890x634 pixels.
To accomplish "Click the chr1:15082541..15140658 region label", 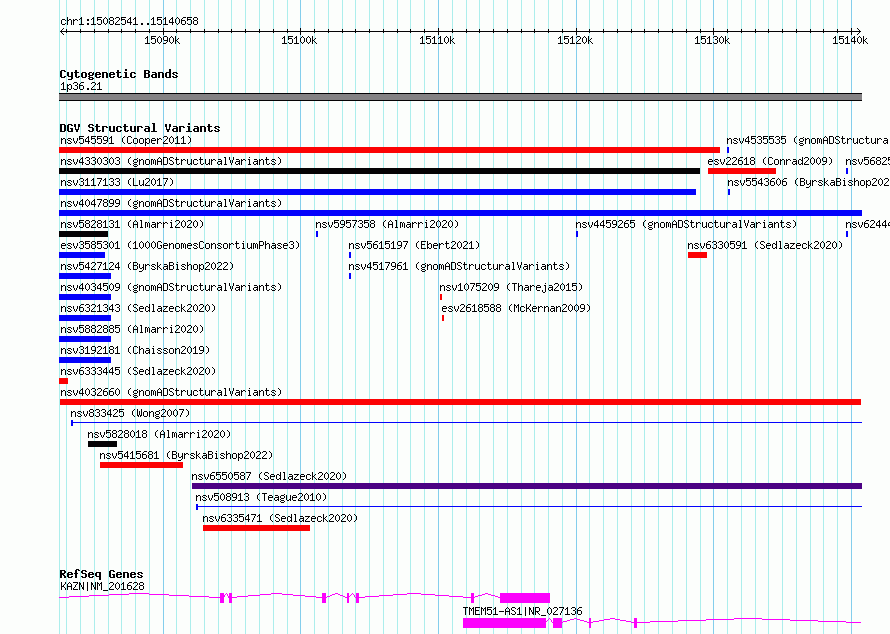I will (x=129, y=21).
